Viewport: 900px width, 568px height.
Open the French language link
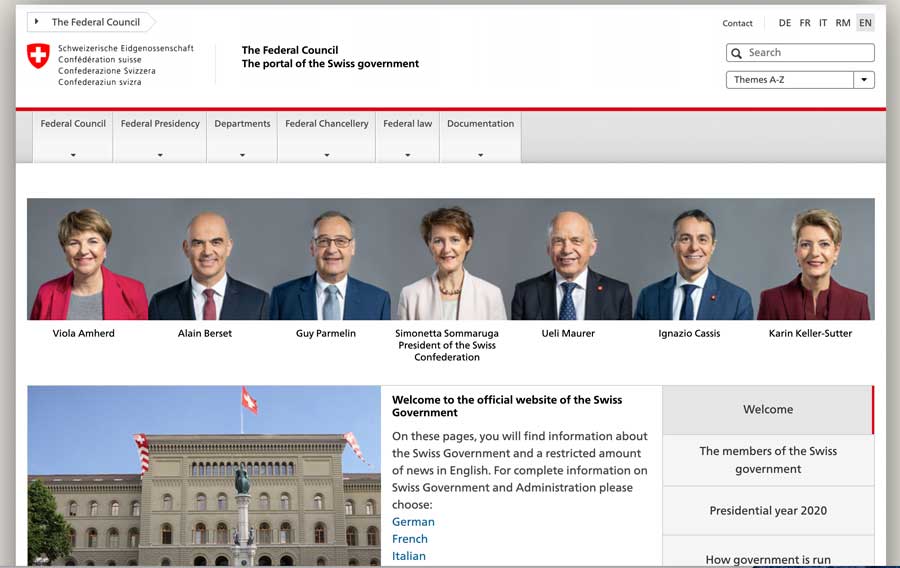coord(410,539)
